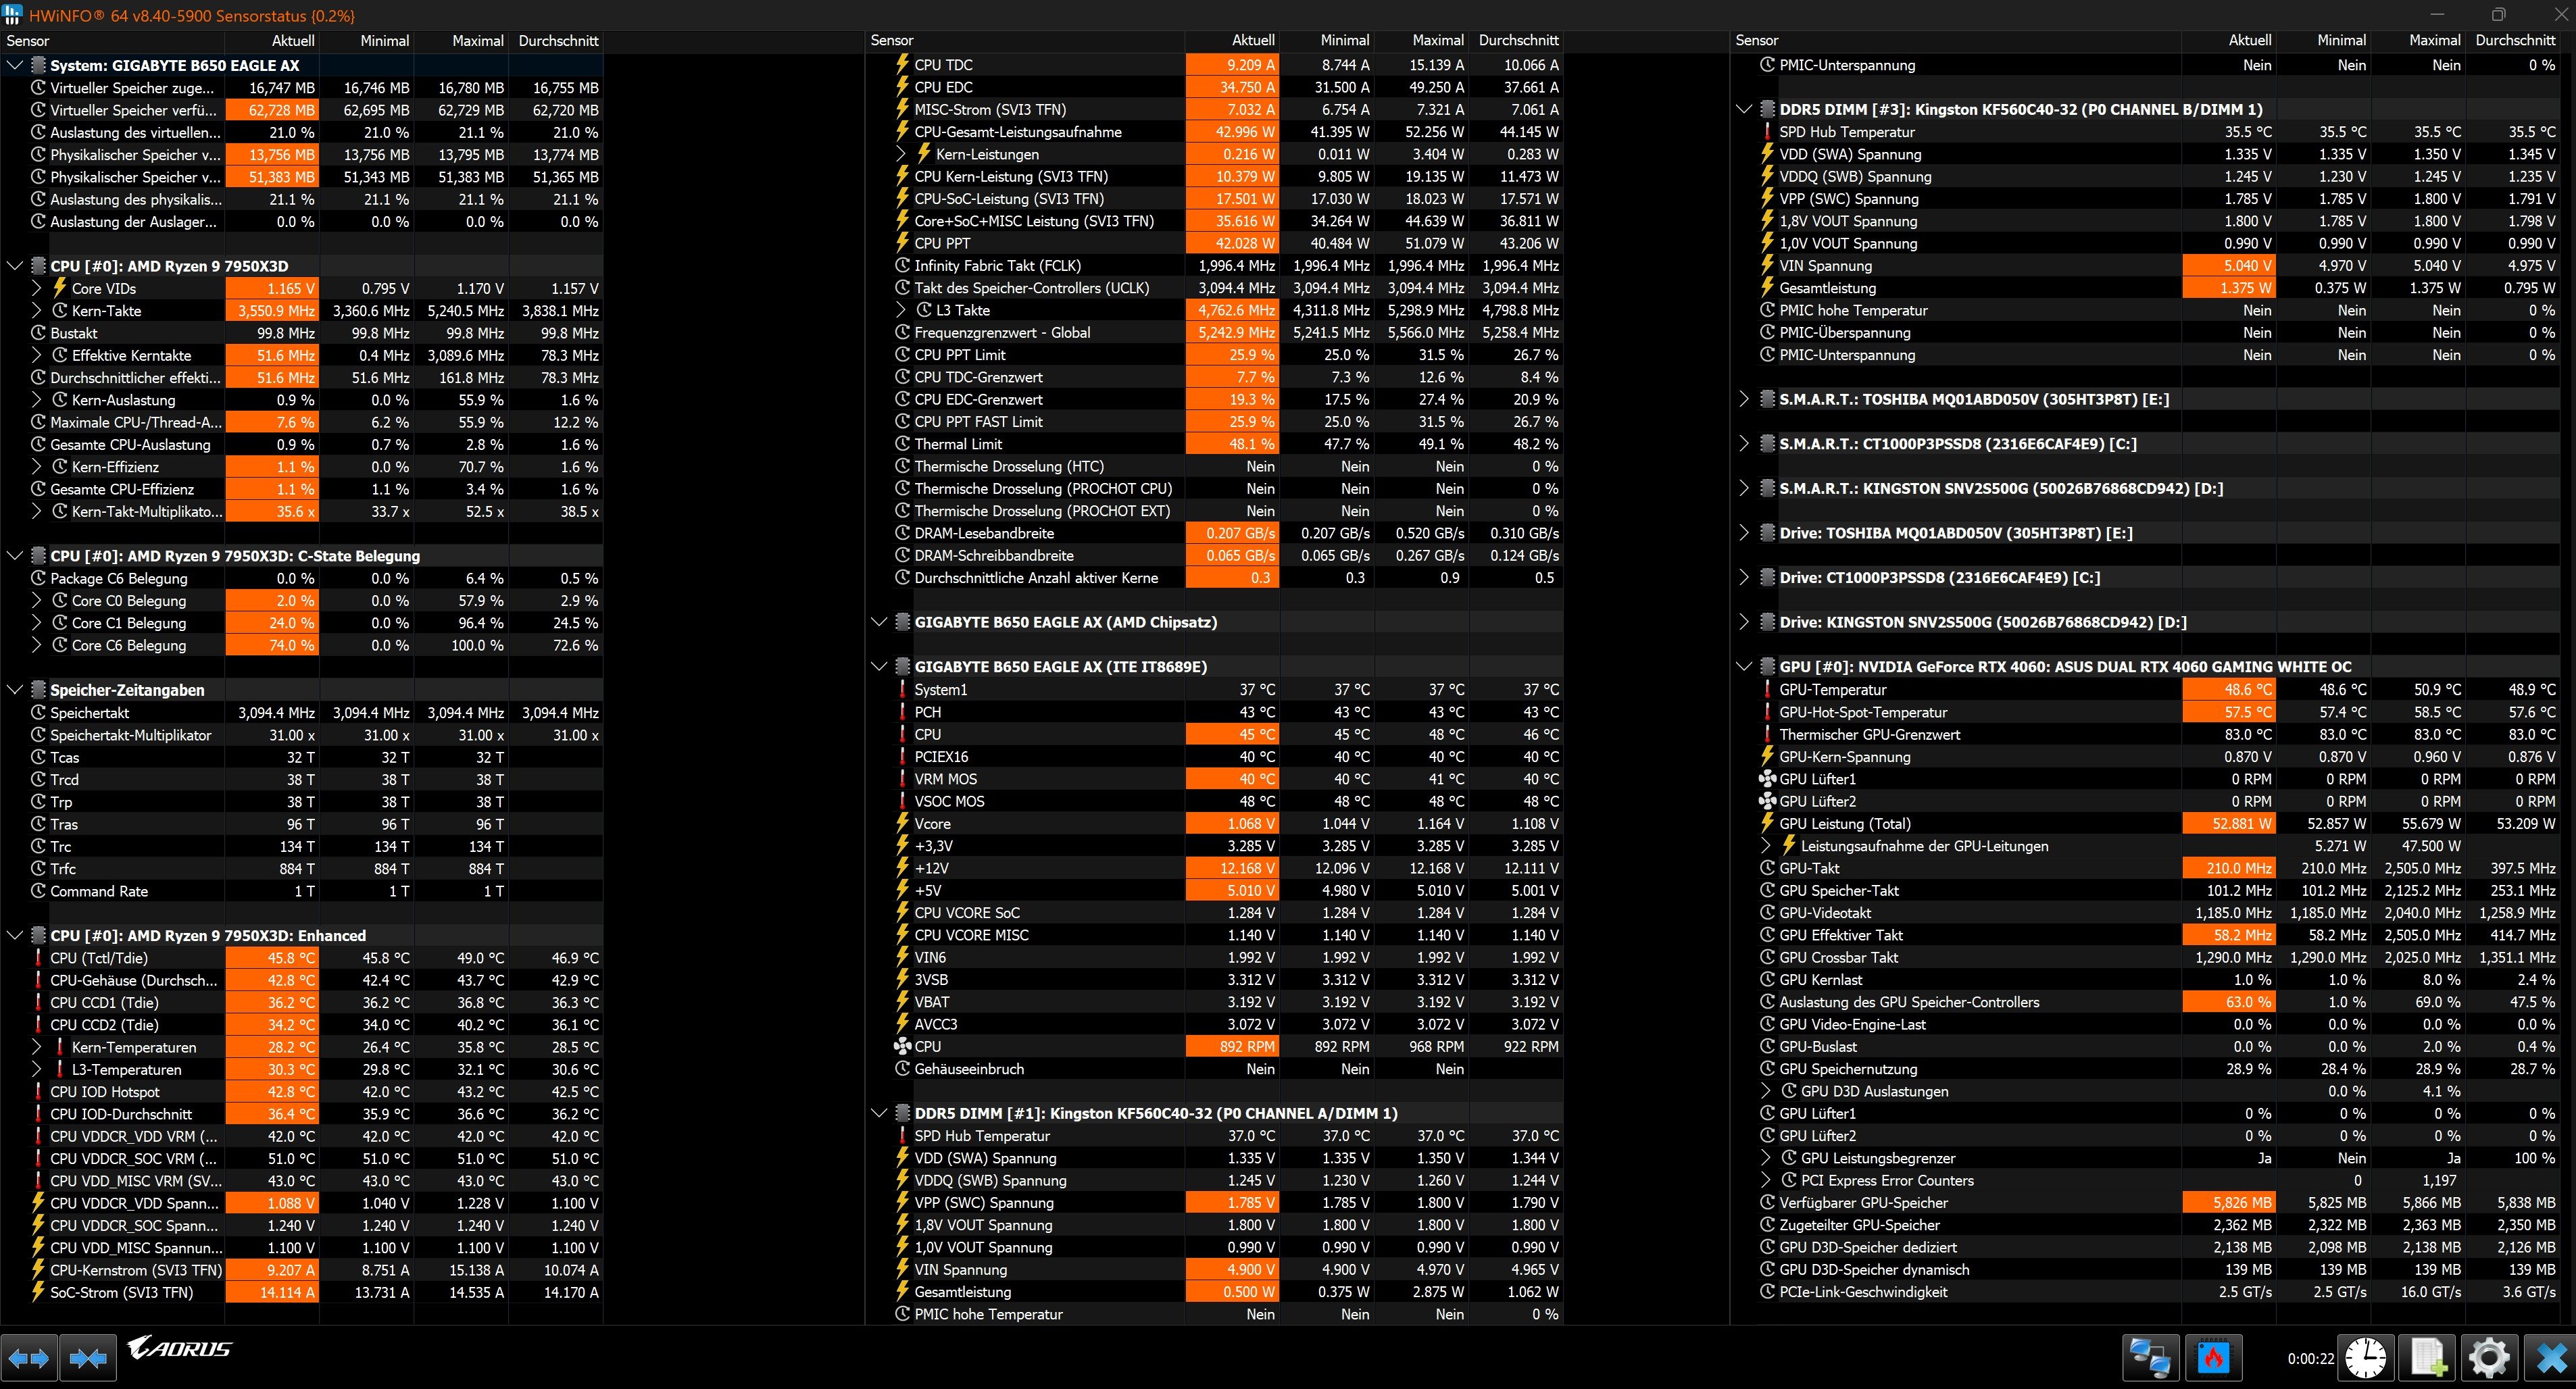
Task: Open sensor settings gear icon
Action: coord(2489,1358)
